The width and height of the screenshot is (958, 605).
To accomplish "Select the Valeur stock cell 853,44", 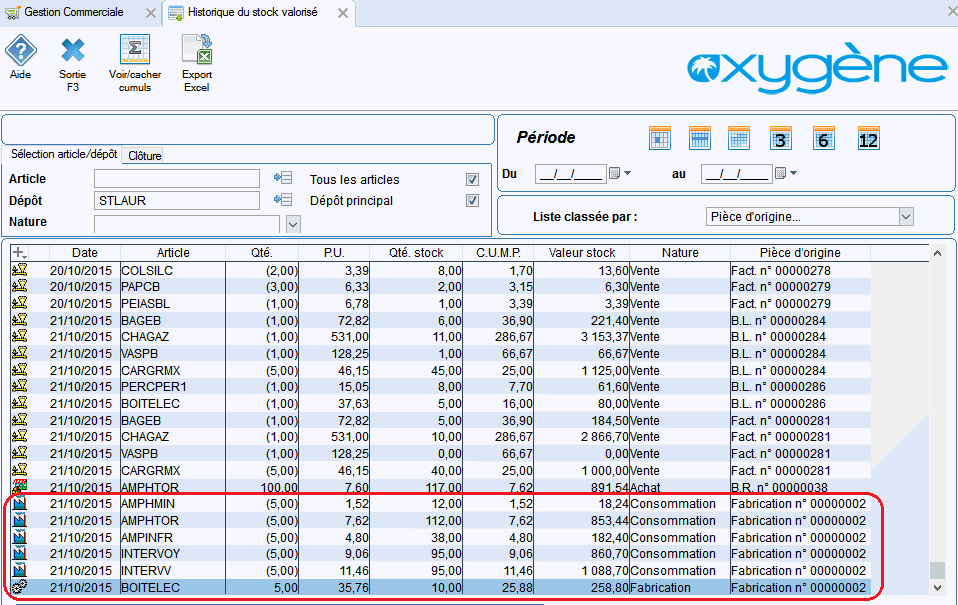I will tap(582, 521).
